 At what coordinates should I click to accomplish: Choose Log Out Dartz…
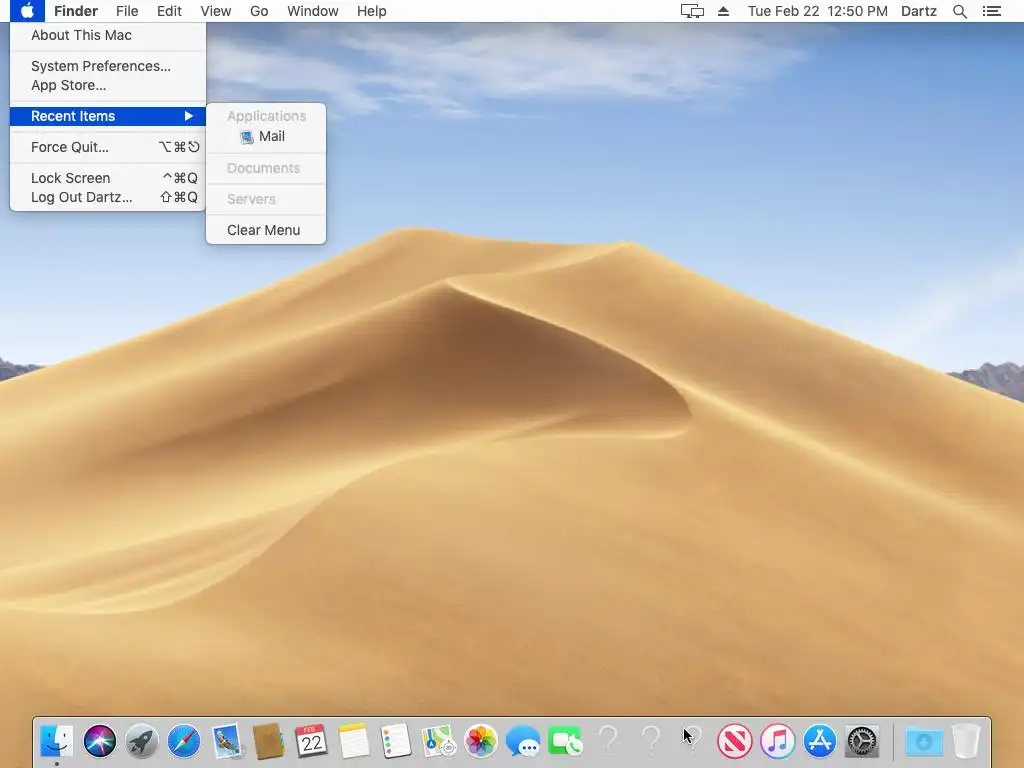click(x=108, y=197)
